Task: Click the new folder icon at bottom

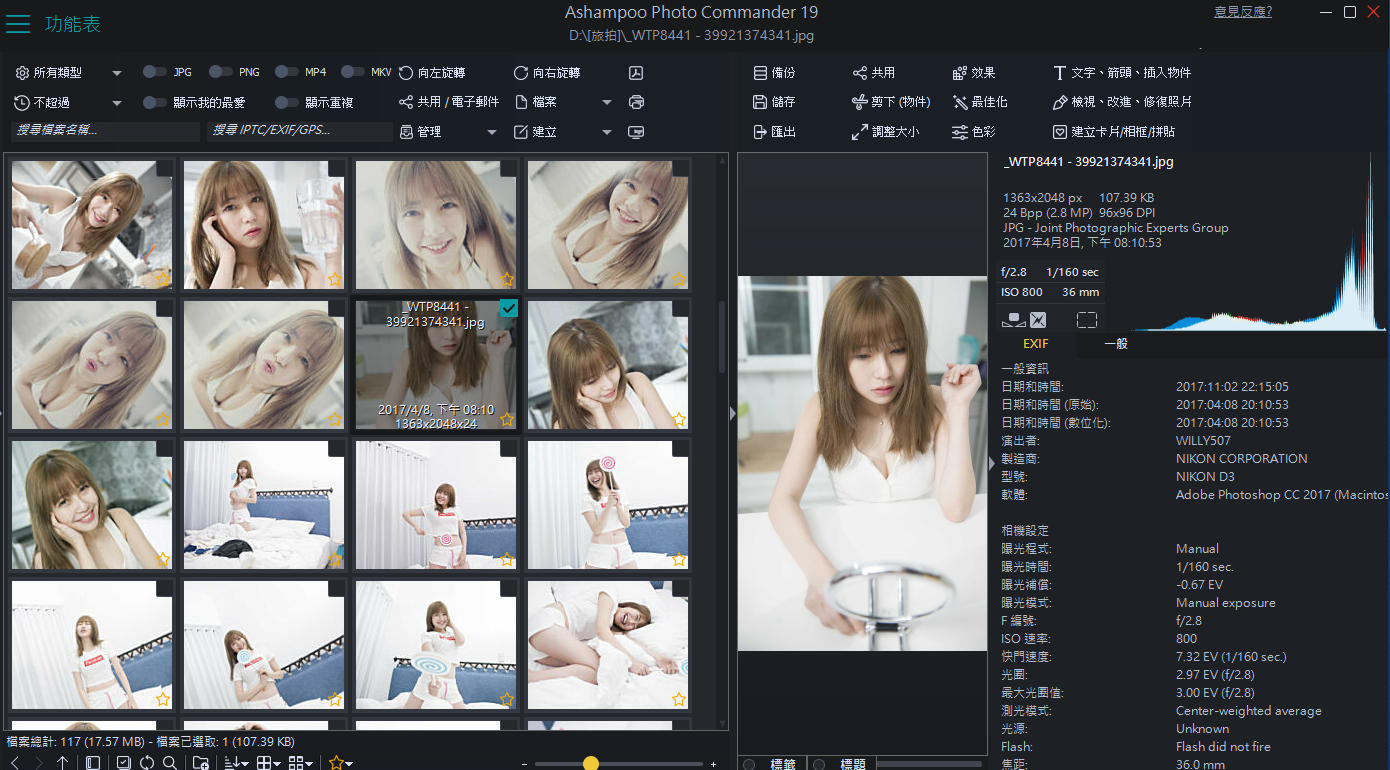Action: click(x=201, y=763)
